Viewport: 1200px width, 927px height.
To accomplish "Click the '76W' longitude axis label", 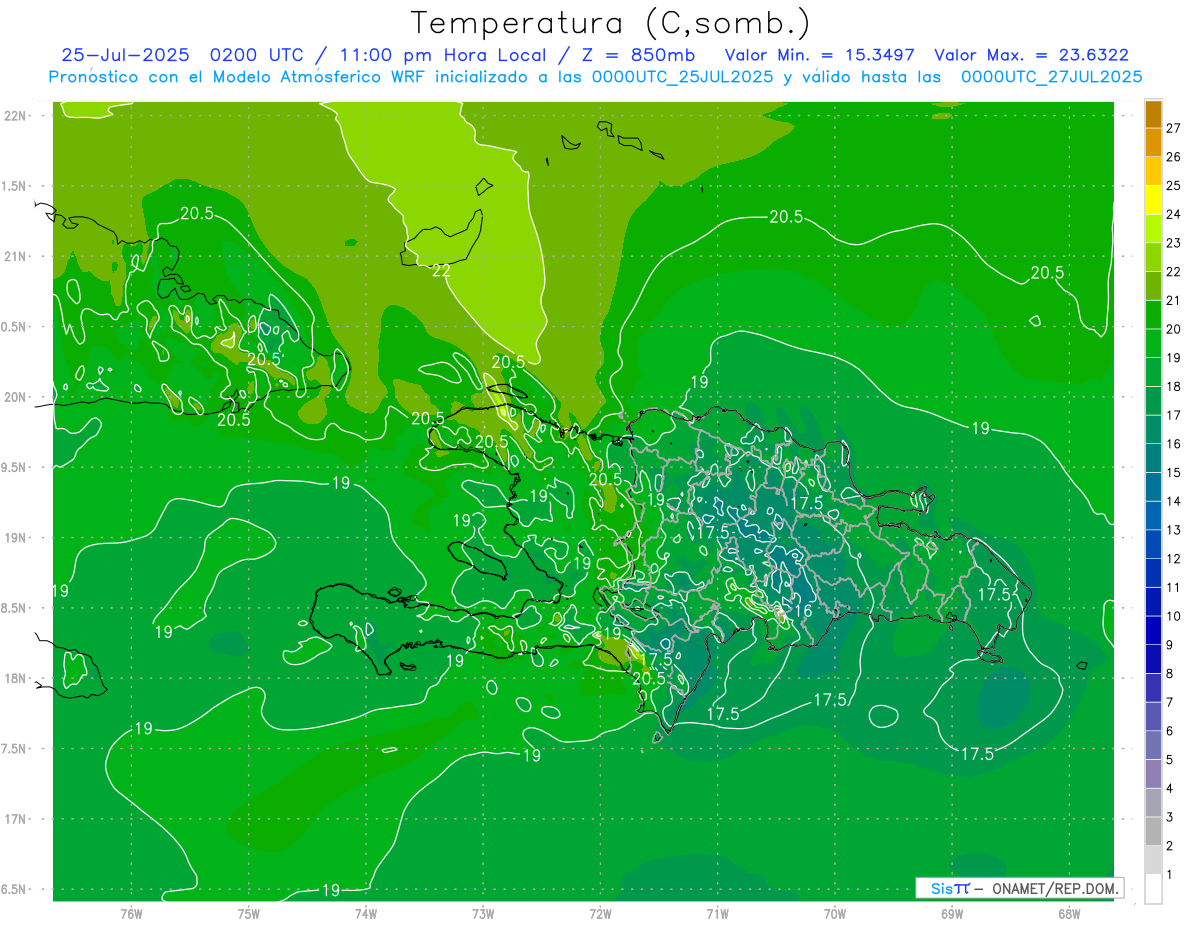I will click(x=131, y=913).
